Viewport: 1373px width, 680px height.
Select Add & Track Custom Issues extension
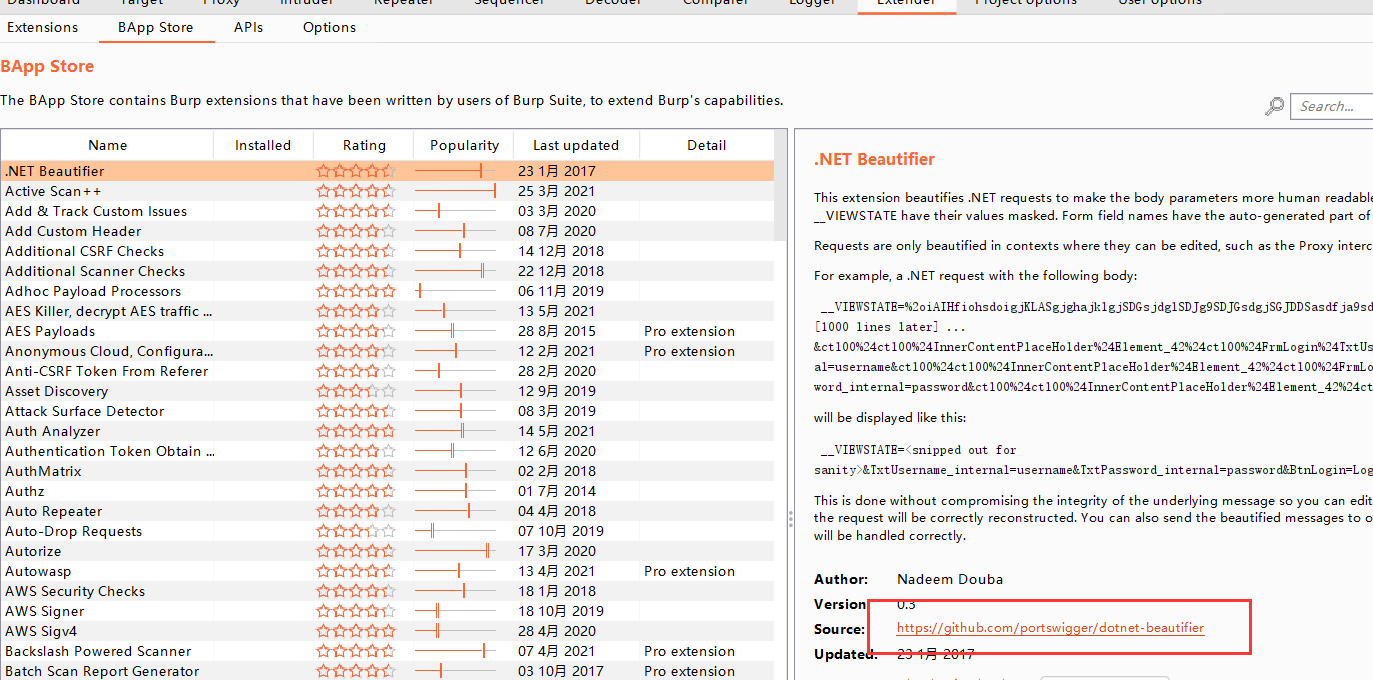(x=387, y=211)
